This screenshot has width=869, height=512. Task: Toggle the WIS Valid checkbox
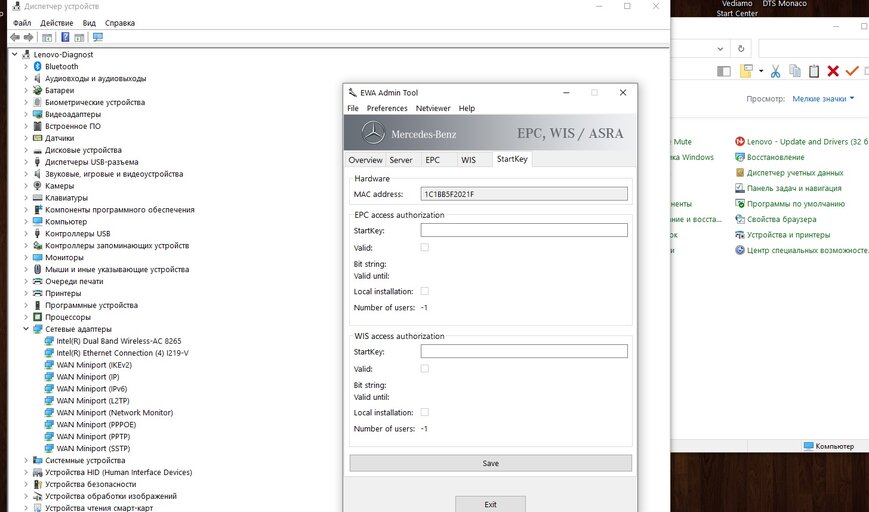[425, 368]
